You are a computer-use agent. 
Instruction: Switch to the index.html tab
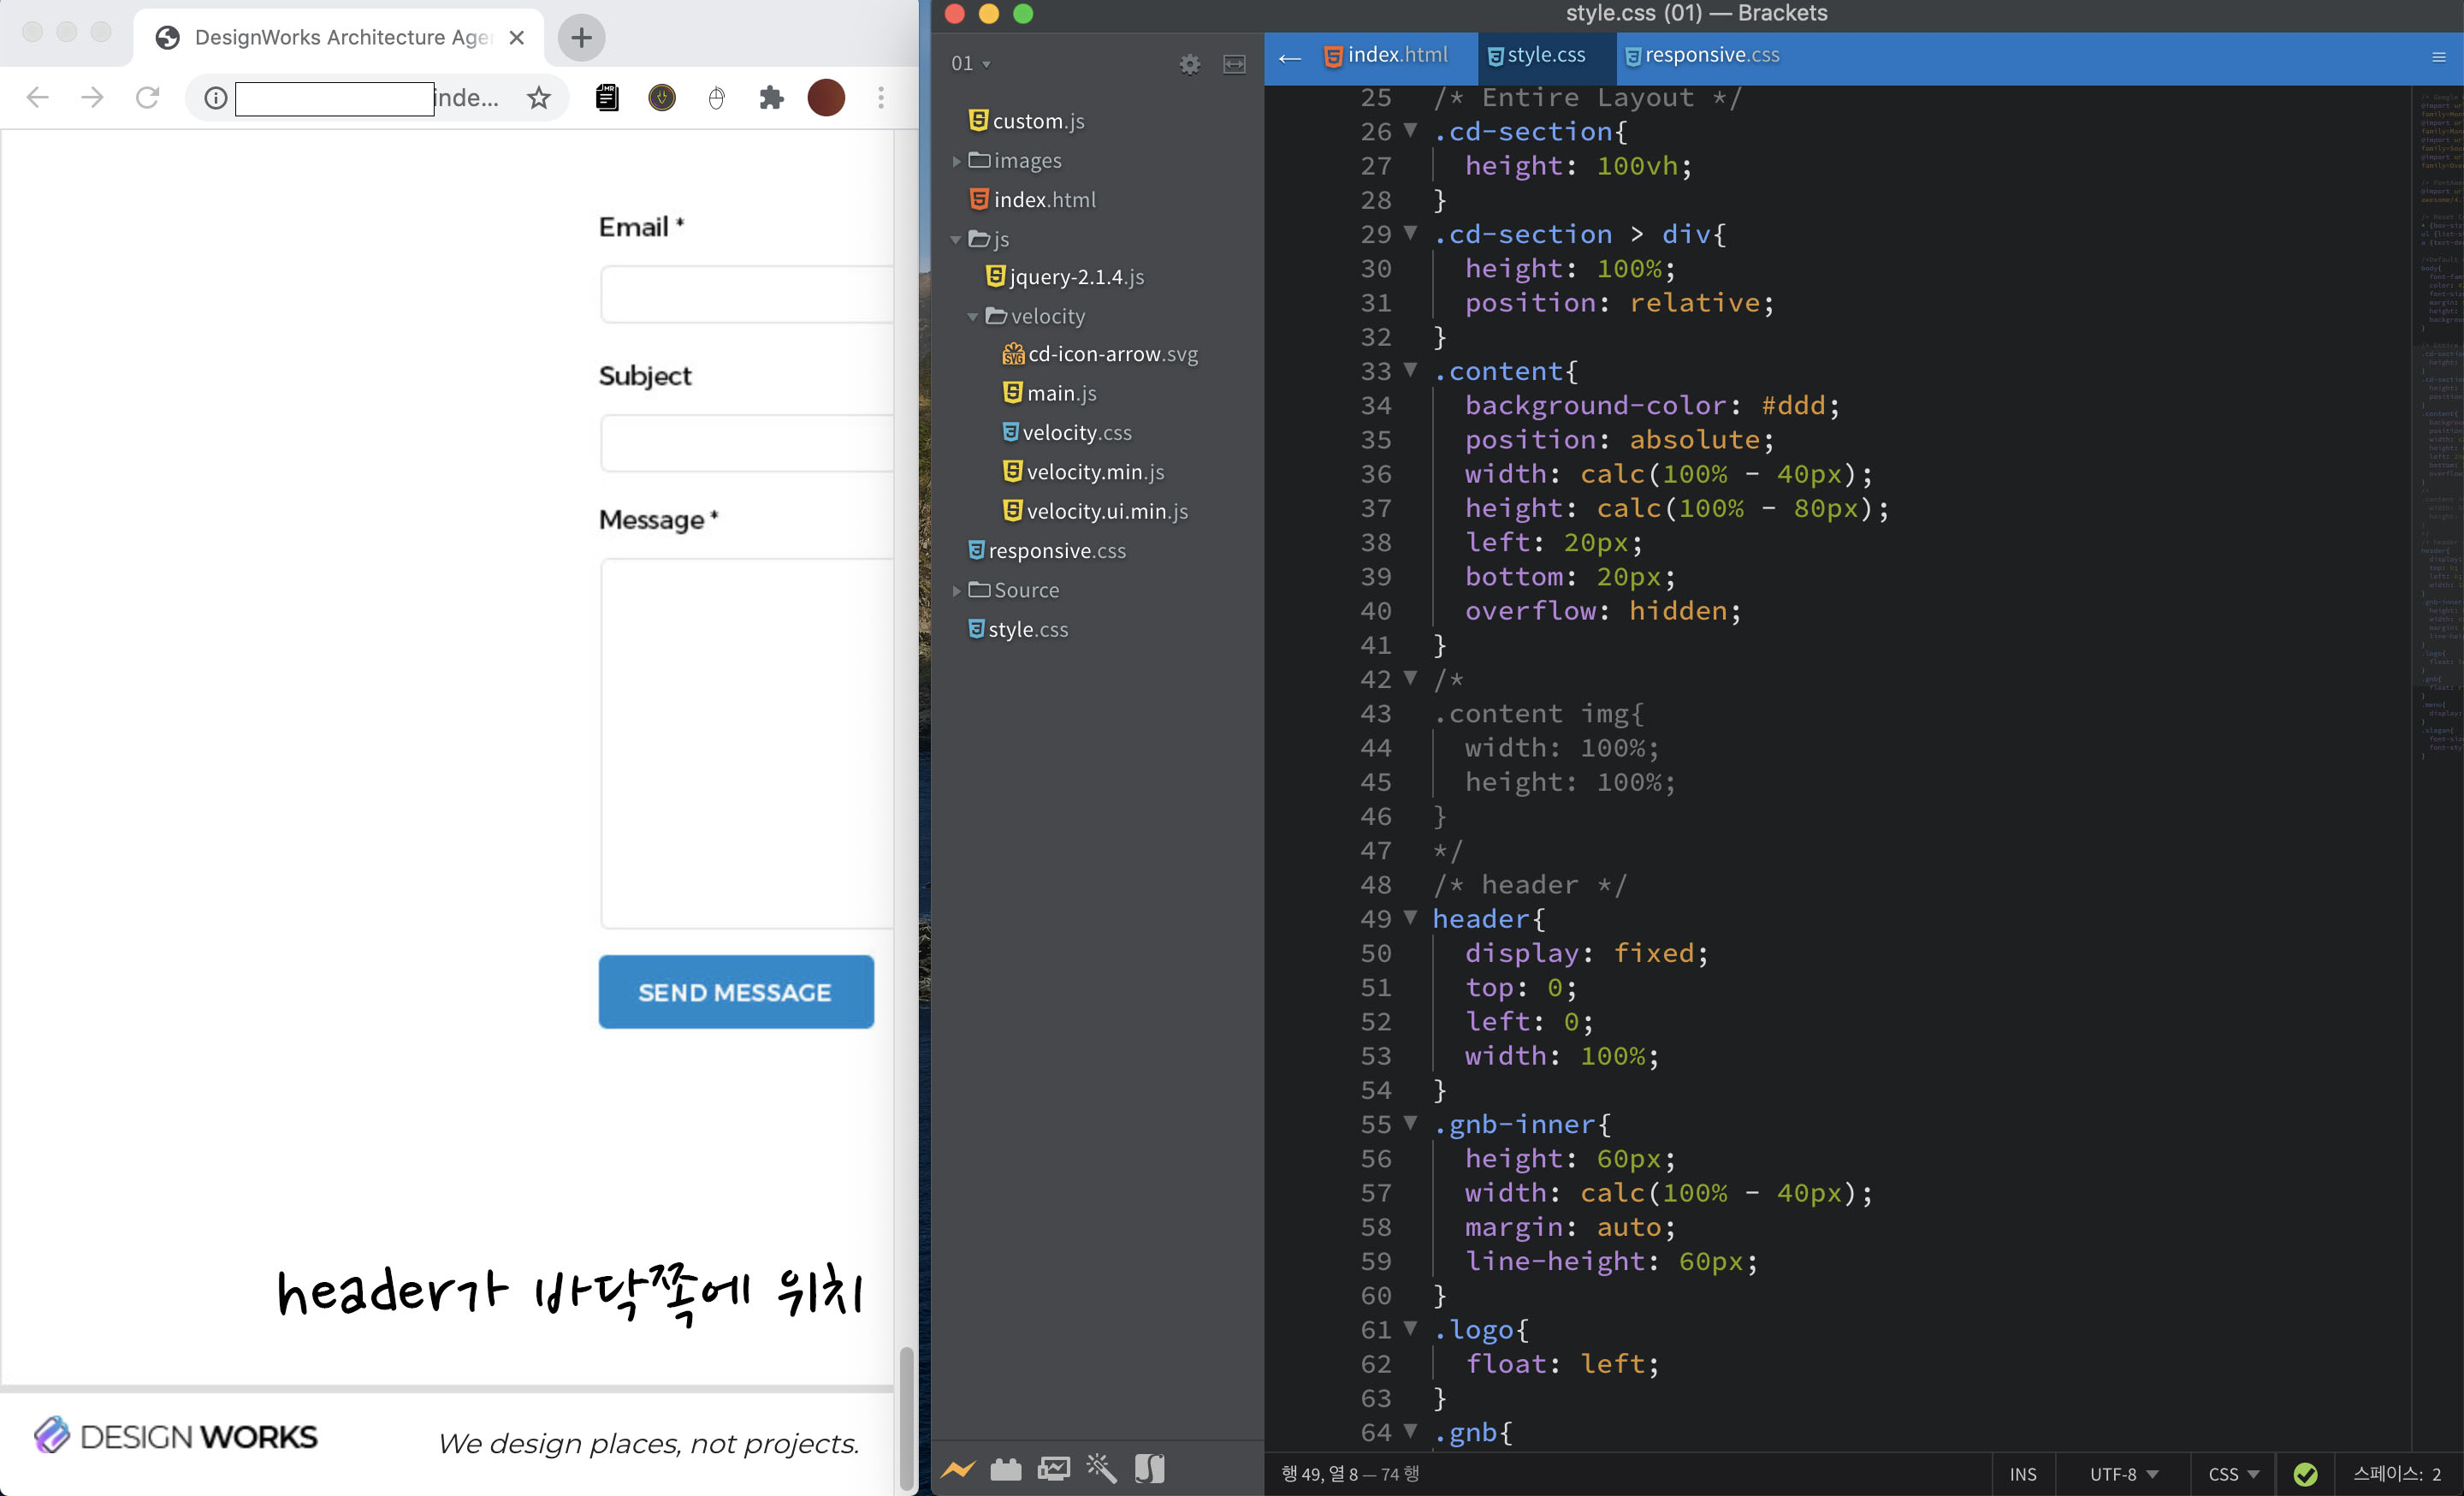point(1387,55)
